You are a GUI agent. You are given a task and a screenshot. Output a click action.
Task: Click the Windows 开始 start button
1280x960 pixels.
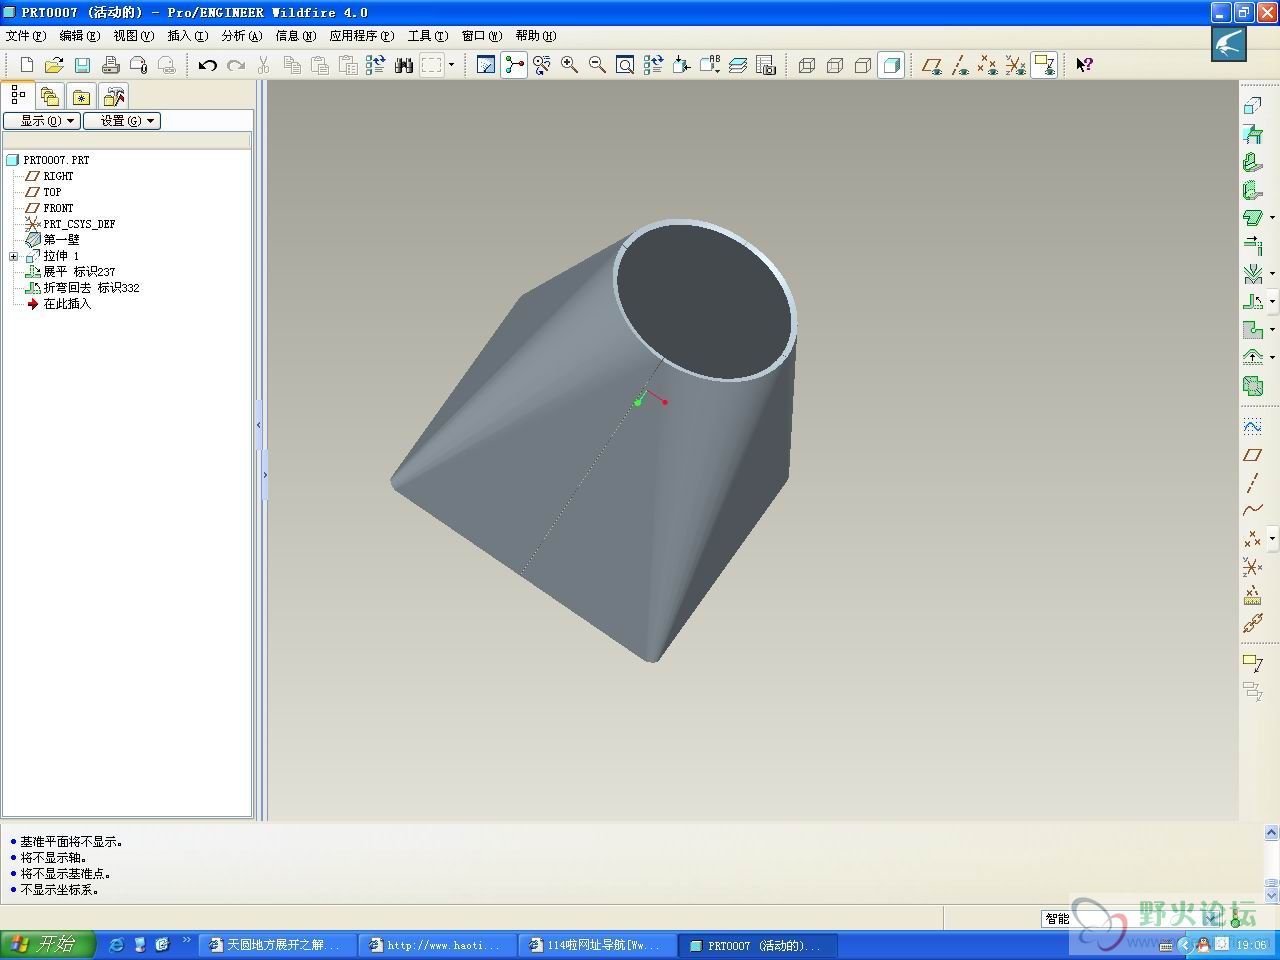click(47, 945)
